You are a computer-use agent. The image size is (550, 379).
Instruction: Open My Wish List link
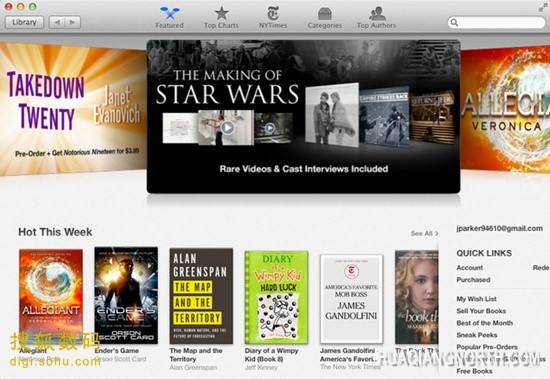pyautogui.click(x=476, y=299)
